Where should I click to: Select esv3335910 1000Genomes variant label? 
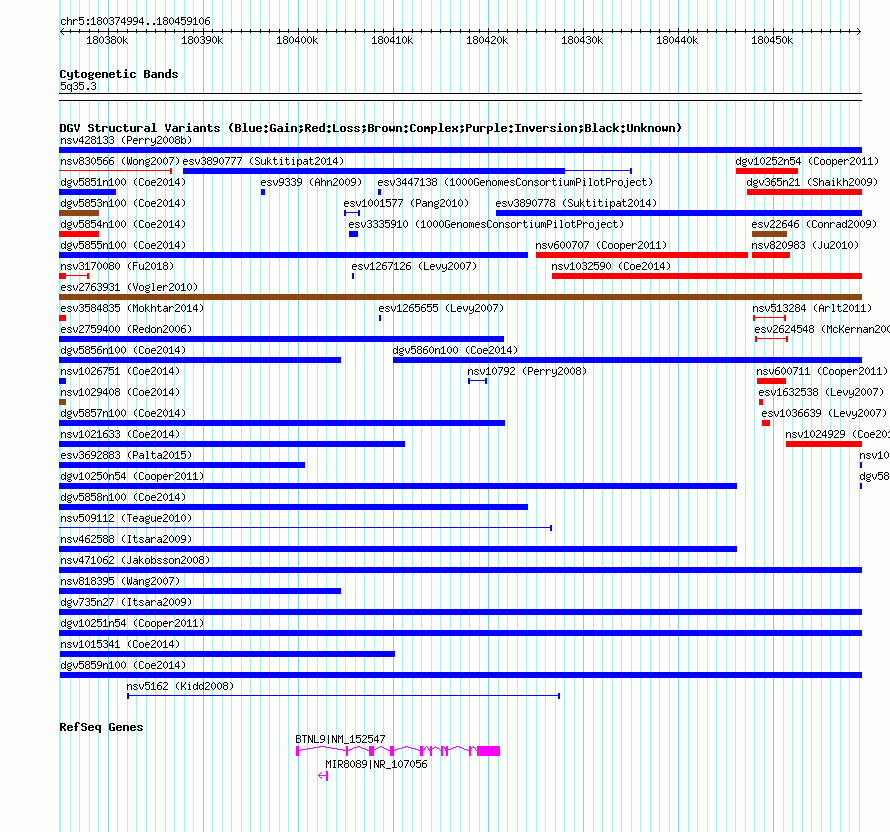pos(486,224)
